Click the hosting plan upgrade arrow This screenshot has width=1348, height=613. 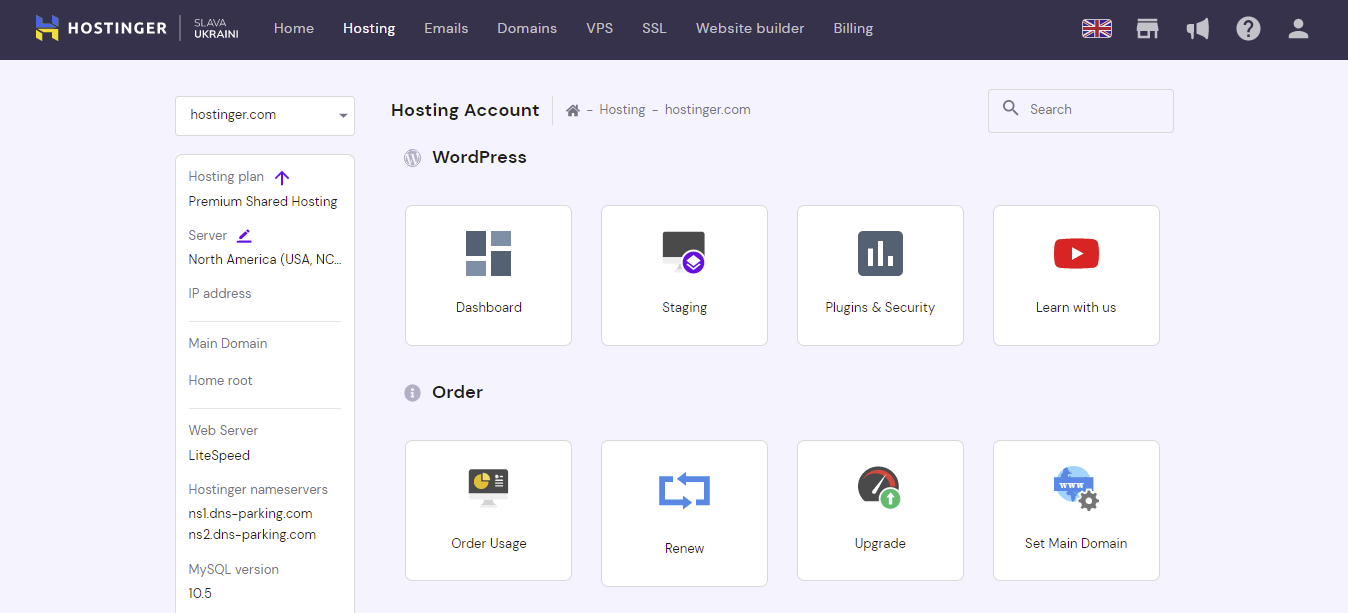281,176
